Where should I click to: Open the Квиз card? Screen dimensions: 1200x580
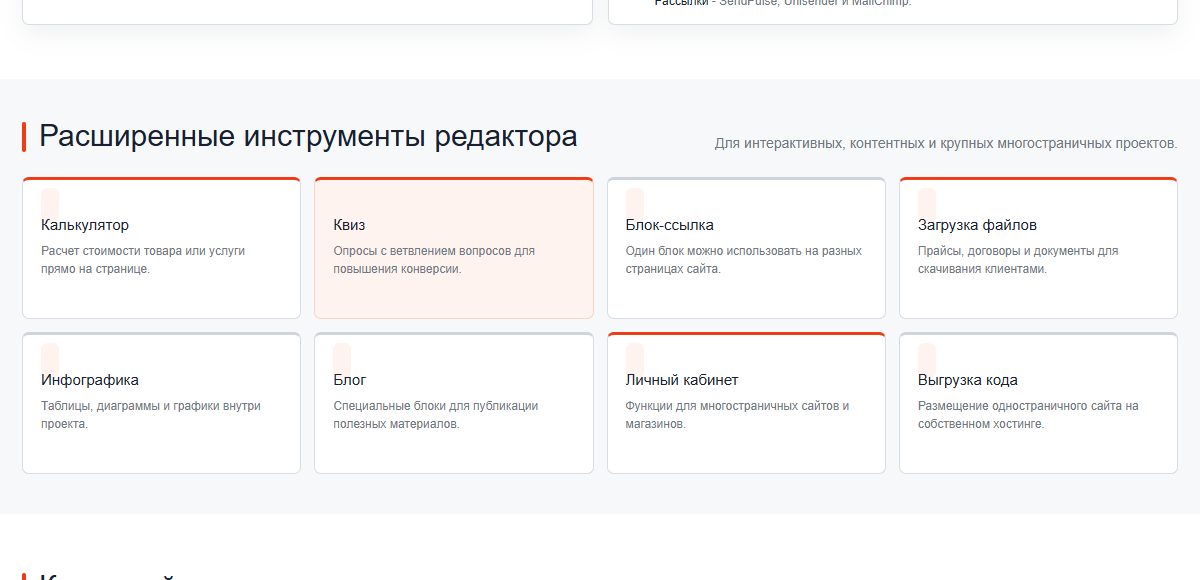[x=454, y=248]
